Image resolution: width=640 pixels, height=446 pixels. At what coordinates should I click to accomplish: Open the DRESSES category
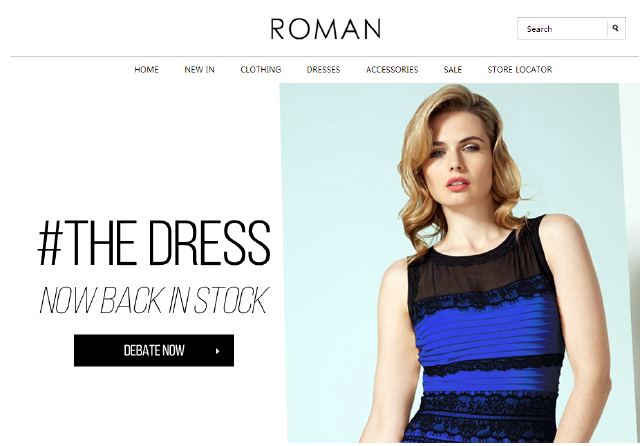pos(323,69)
